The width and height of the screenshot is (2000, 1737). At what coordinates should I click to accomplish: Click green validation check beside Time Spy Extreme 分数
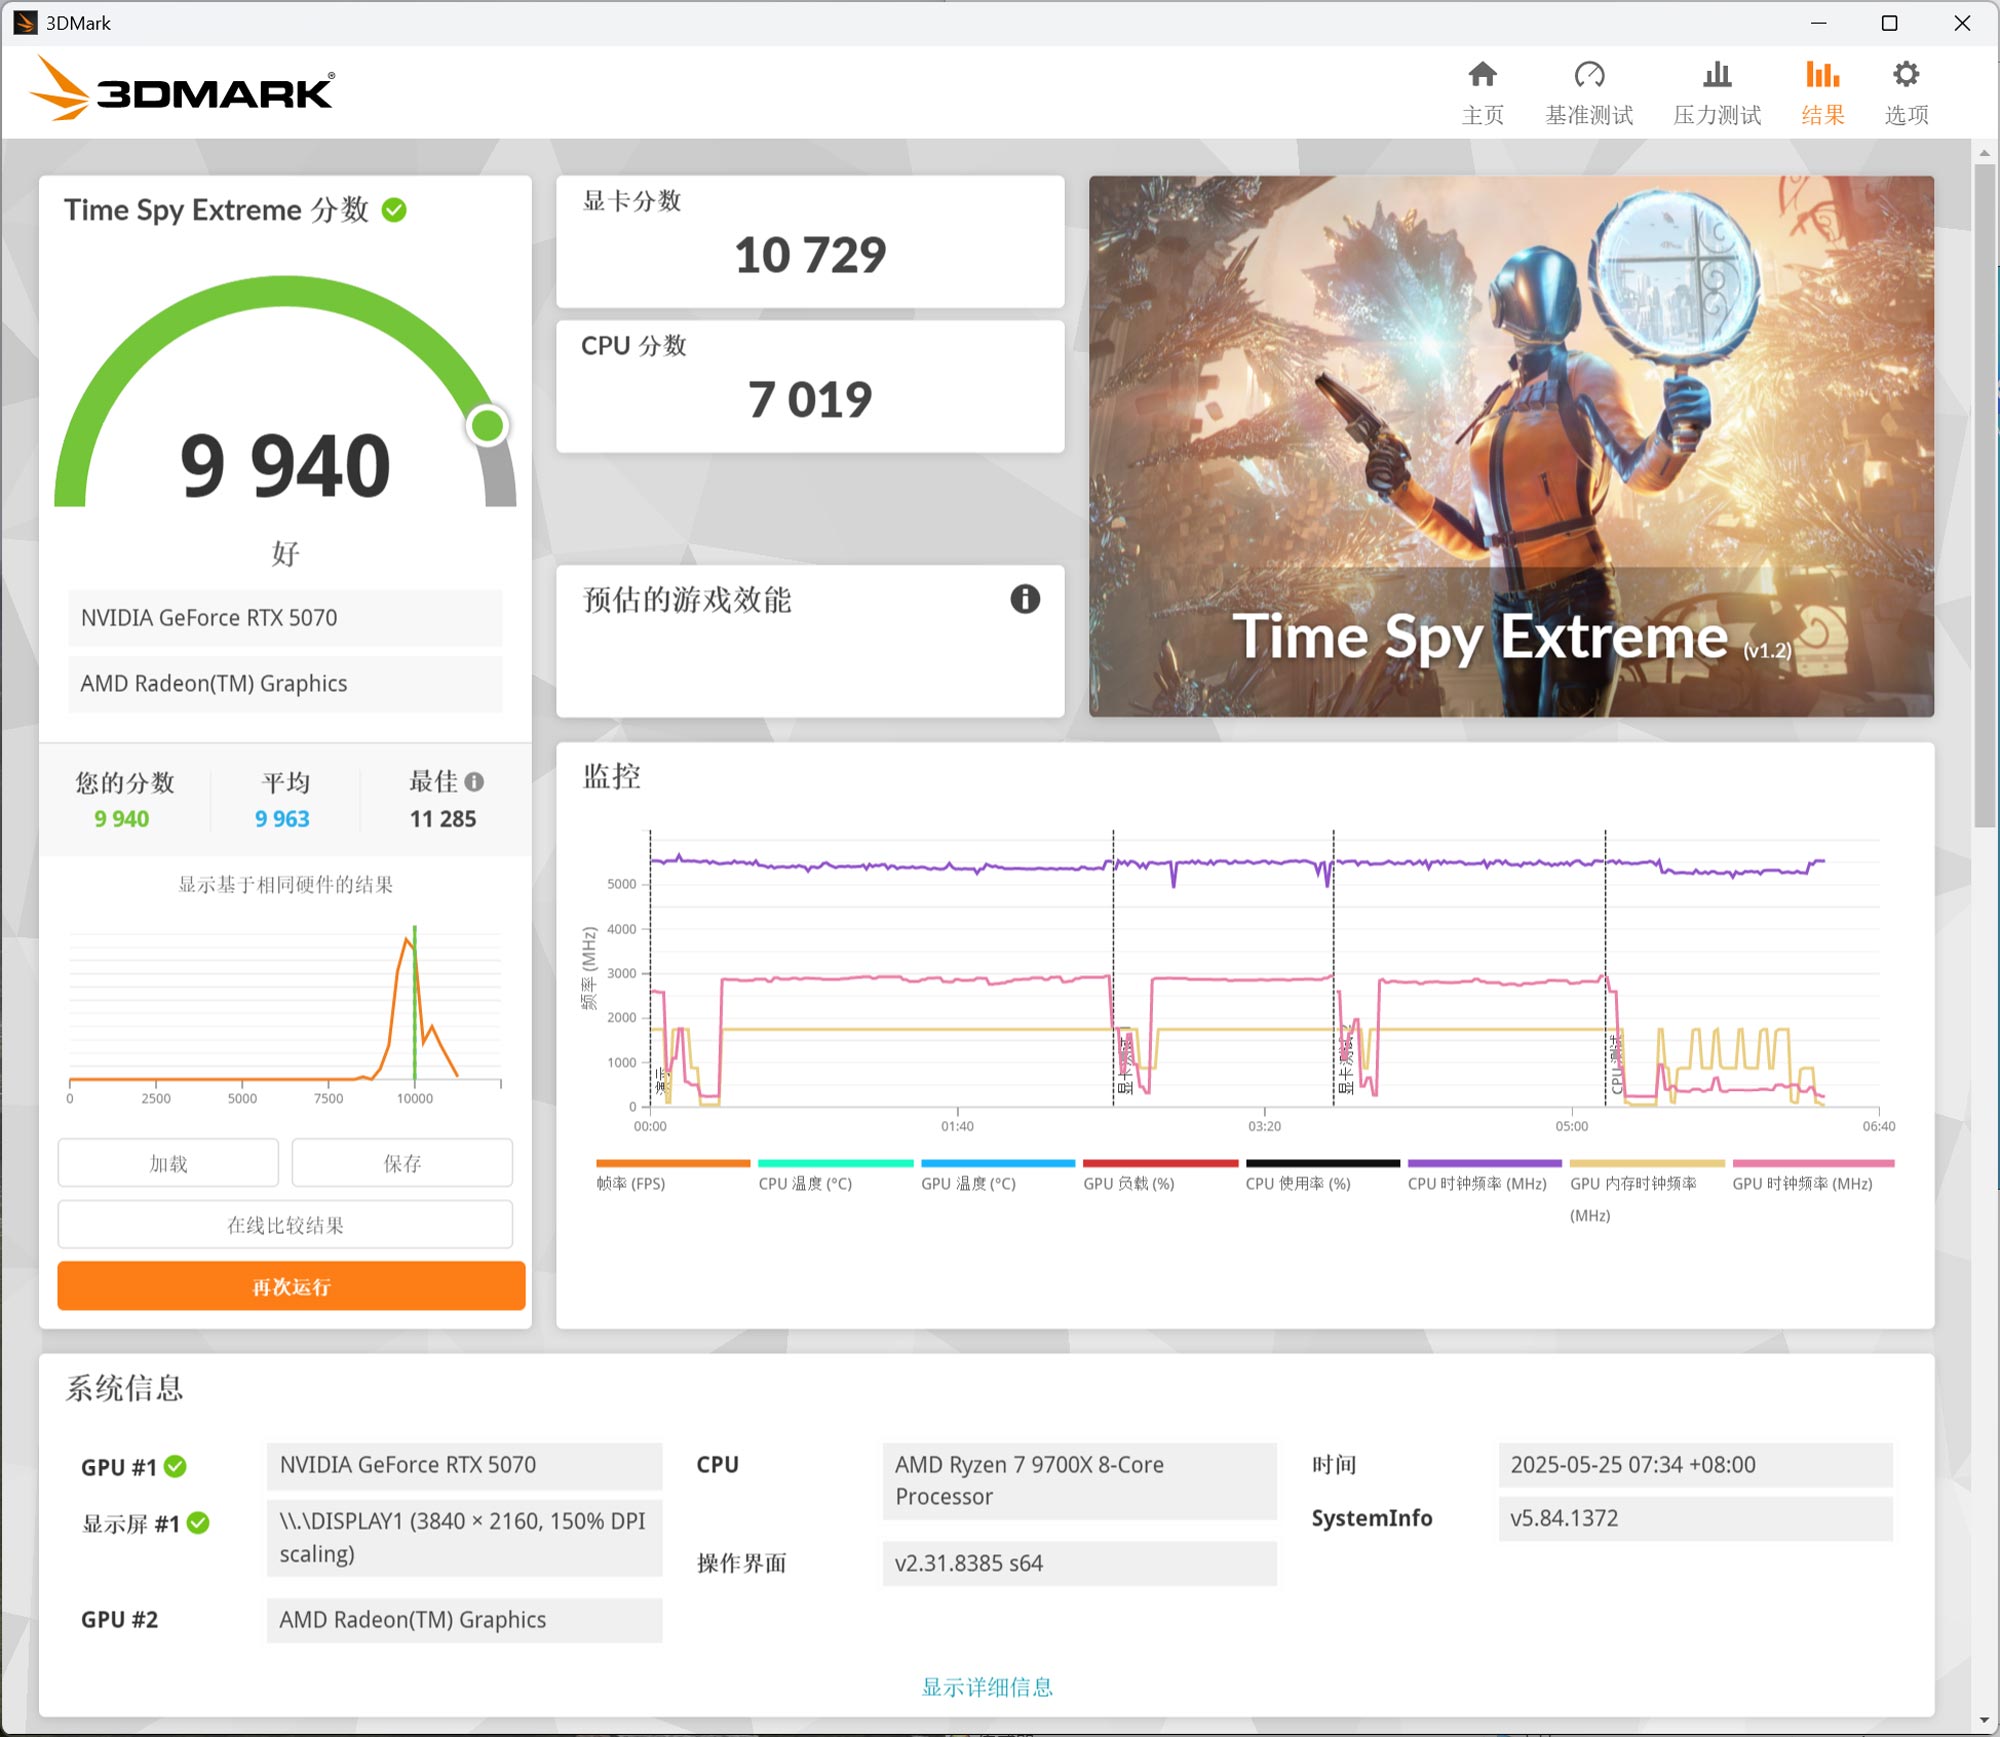[x=395, y=210]
